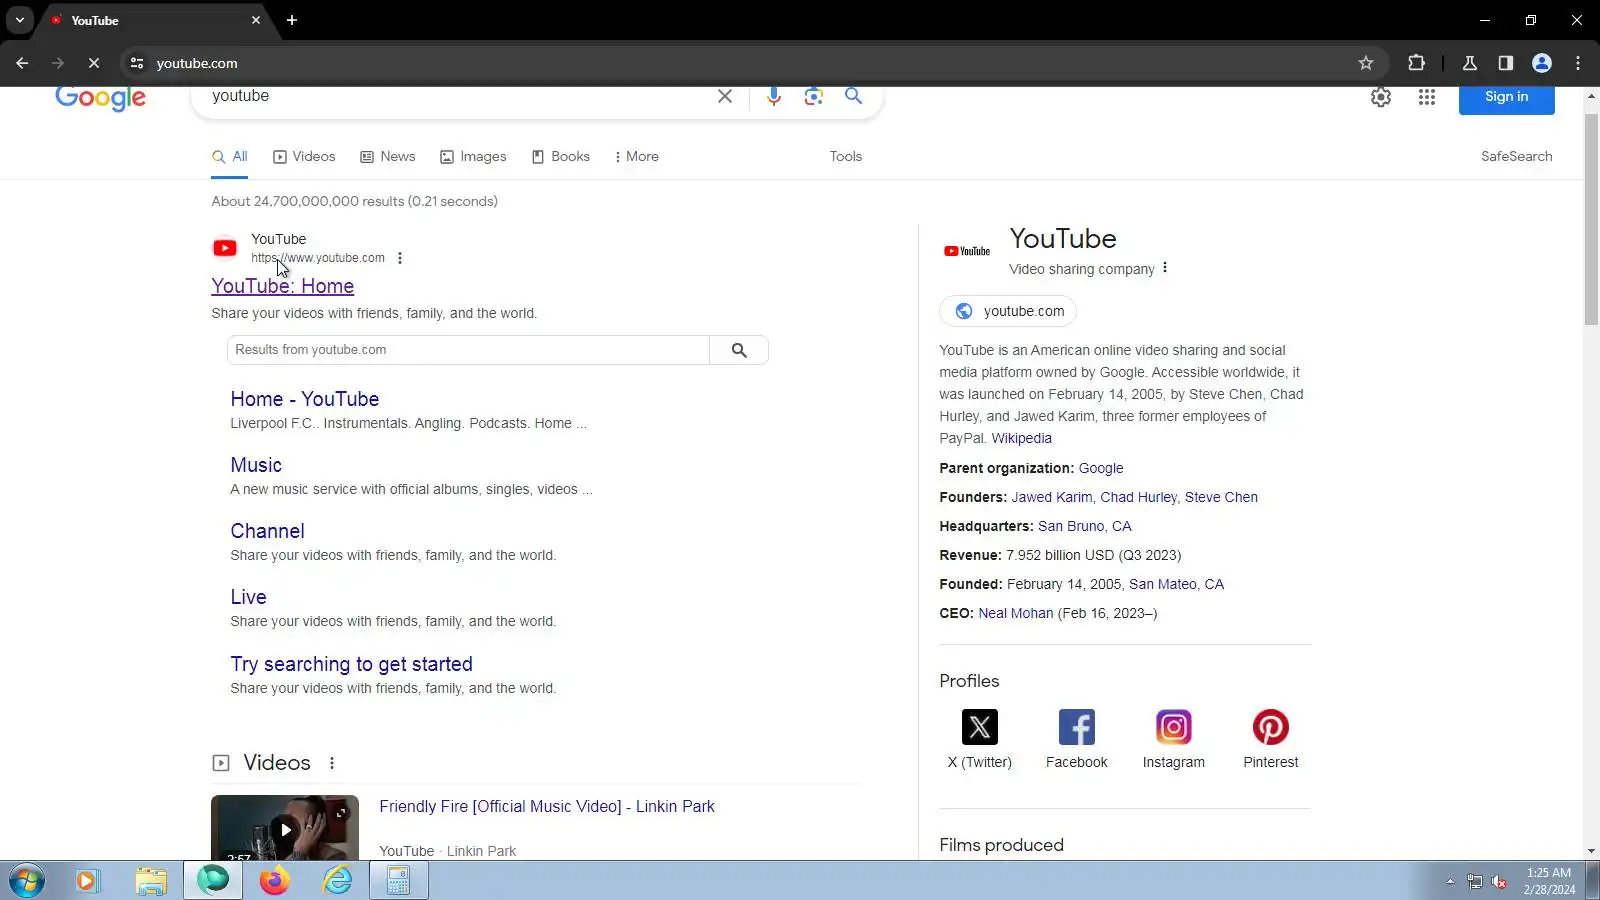Open the Neal Mohan CEO link

click(1016, 613)
